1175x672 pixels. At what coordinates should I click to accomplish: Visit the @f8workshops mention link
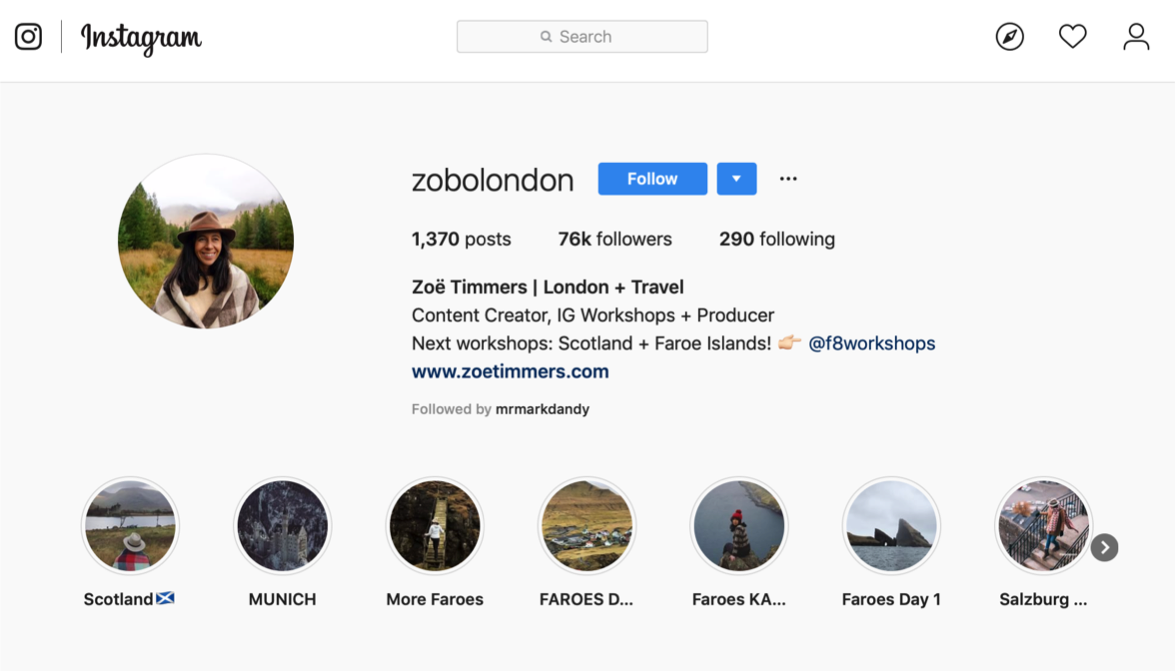[872, 343]
